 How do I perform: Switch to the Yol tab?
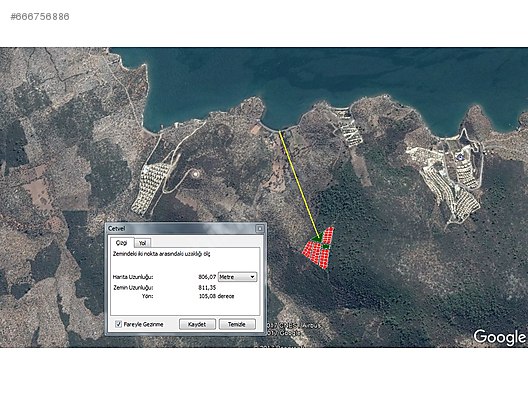pos(142,243)
